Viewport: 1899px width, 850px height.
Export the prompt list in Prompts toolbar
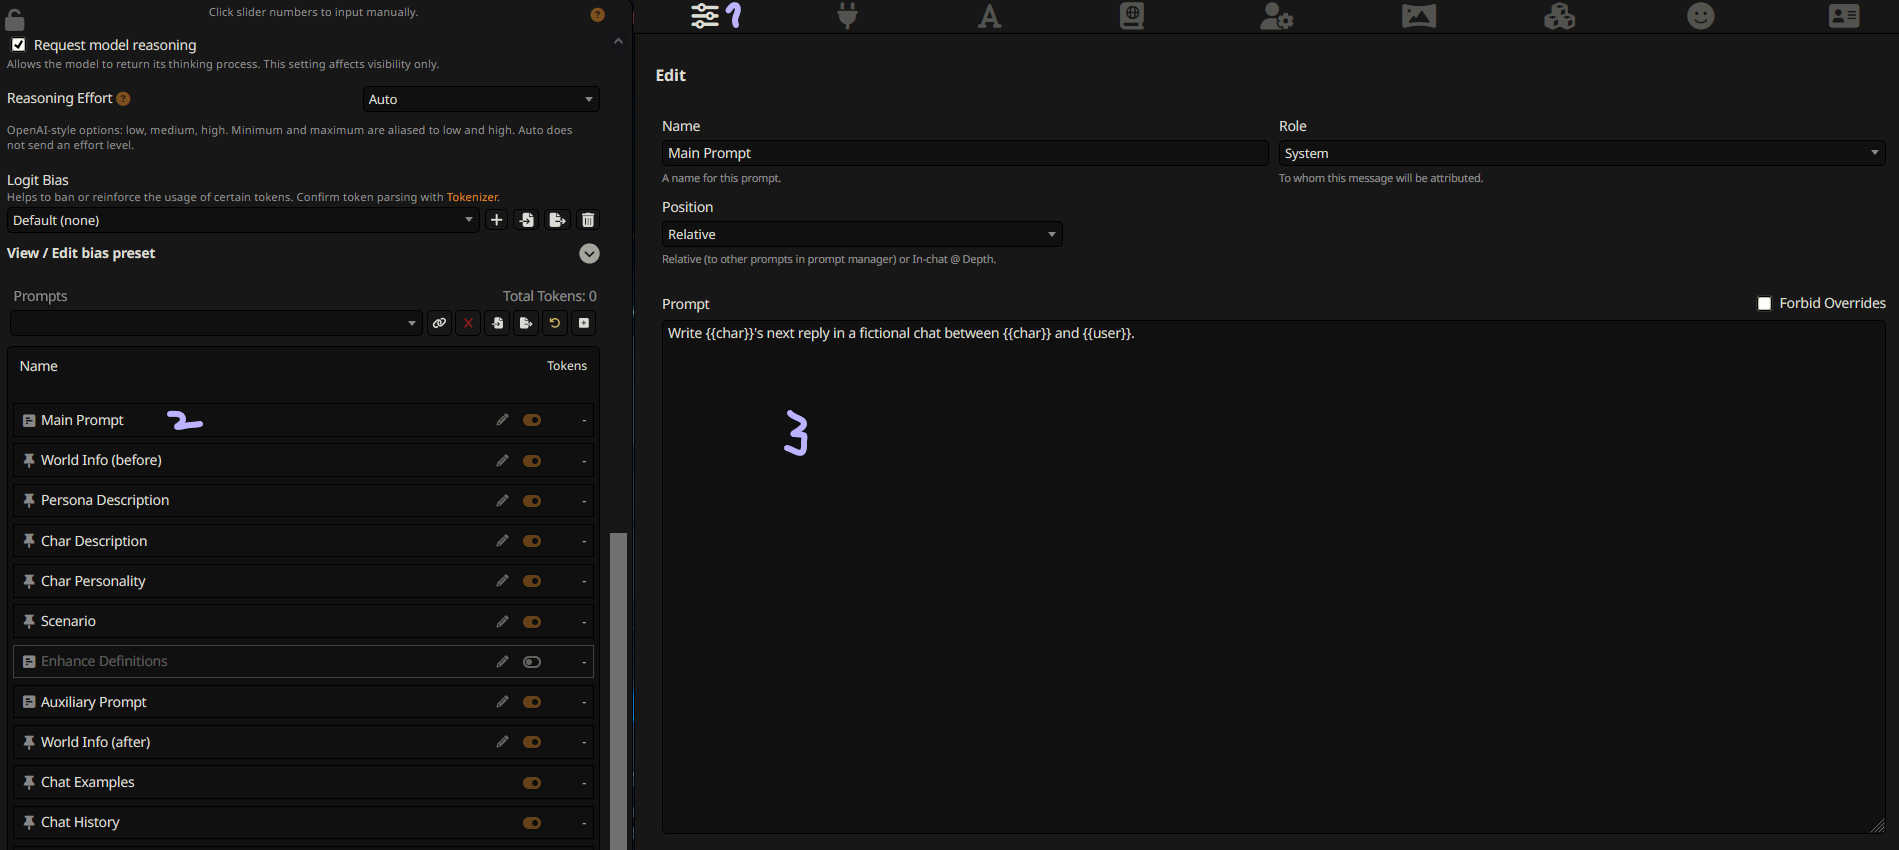tap(526, 323)
